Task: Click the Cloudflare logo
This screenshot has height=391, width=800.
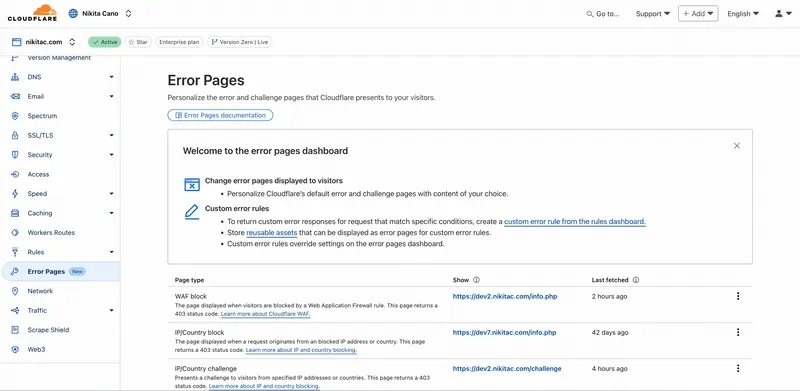Action: [x=32, y=13]
